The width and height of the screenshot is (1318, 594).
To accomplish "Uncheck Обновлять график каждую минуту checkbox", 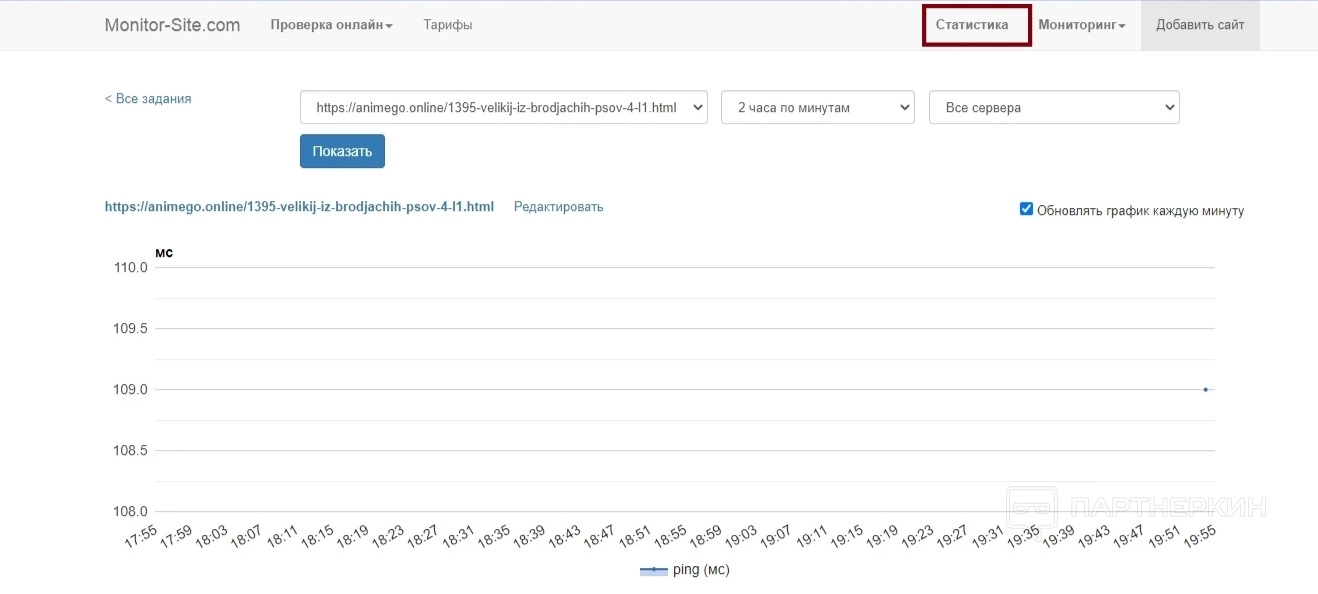I will tap(1026, 209).
